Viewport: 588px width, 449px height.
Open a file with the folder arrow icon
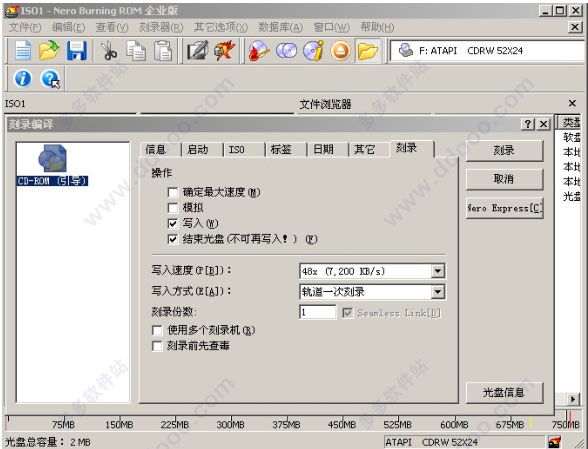(49, 51)
